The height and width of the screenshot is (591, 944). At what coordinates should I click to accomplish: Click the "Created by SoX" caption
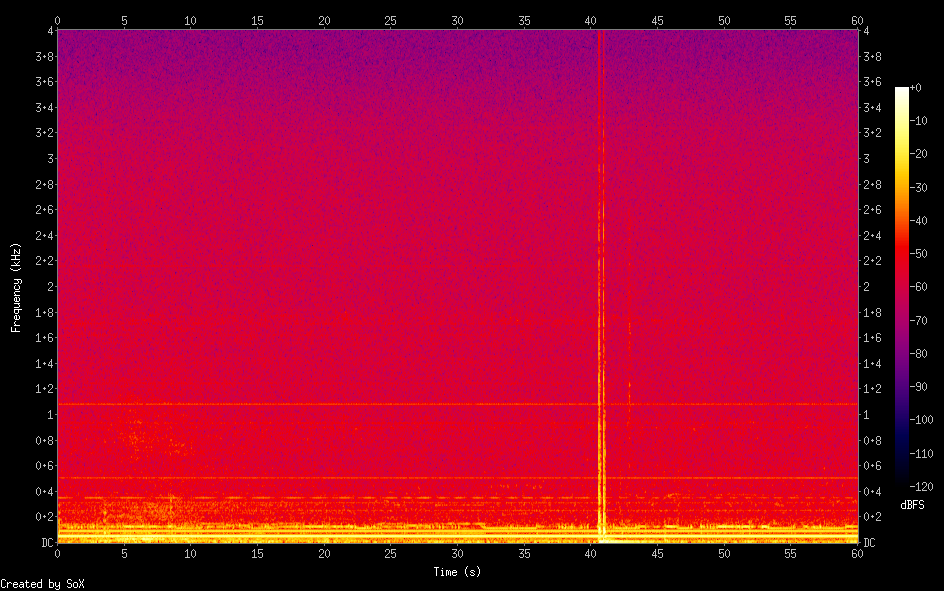coord(42,584)
